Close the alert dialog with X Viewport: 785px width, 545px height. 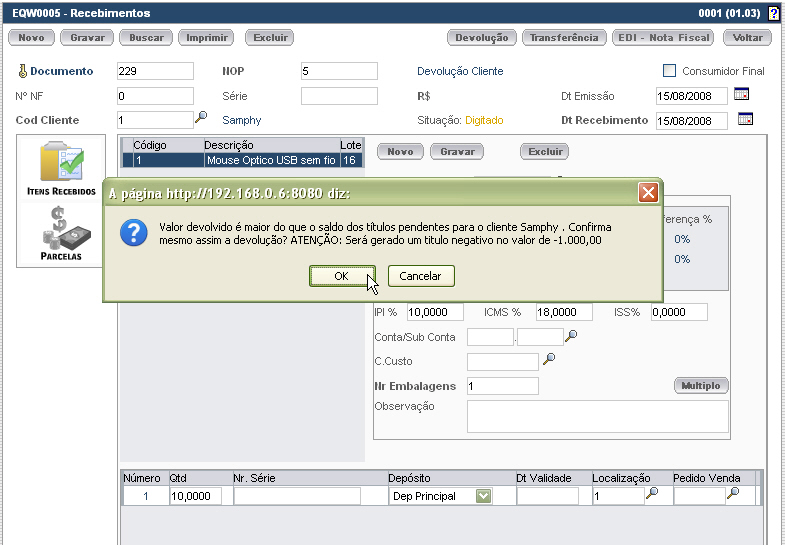(648, 193)
